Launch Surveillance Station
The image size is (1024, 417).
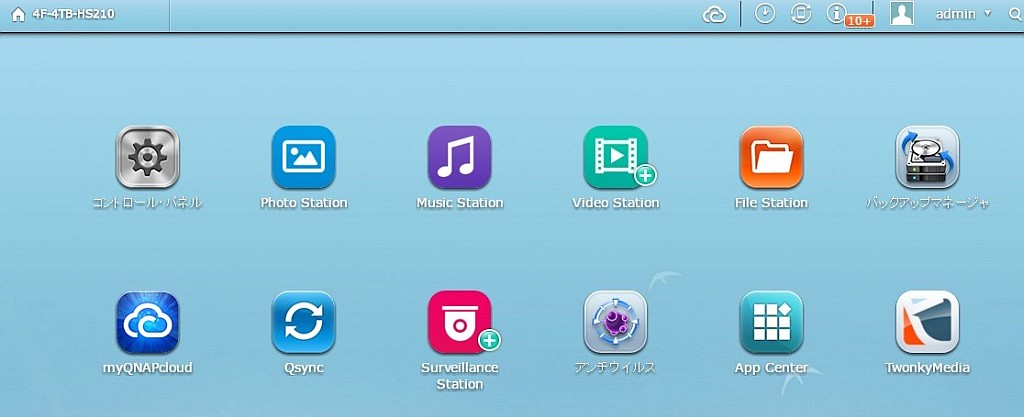[460, 322]
